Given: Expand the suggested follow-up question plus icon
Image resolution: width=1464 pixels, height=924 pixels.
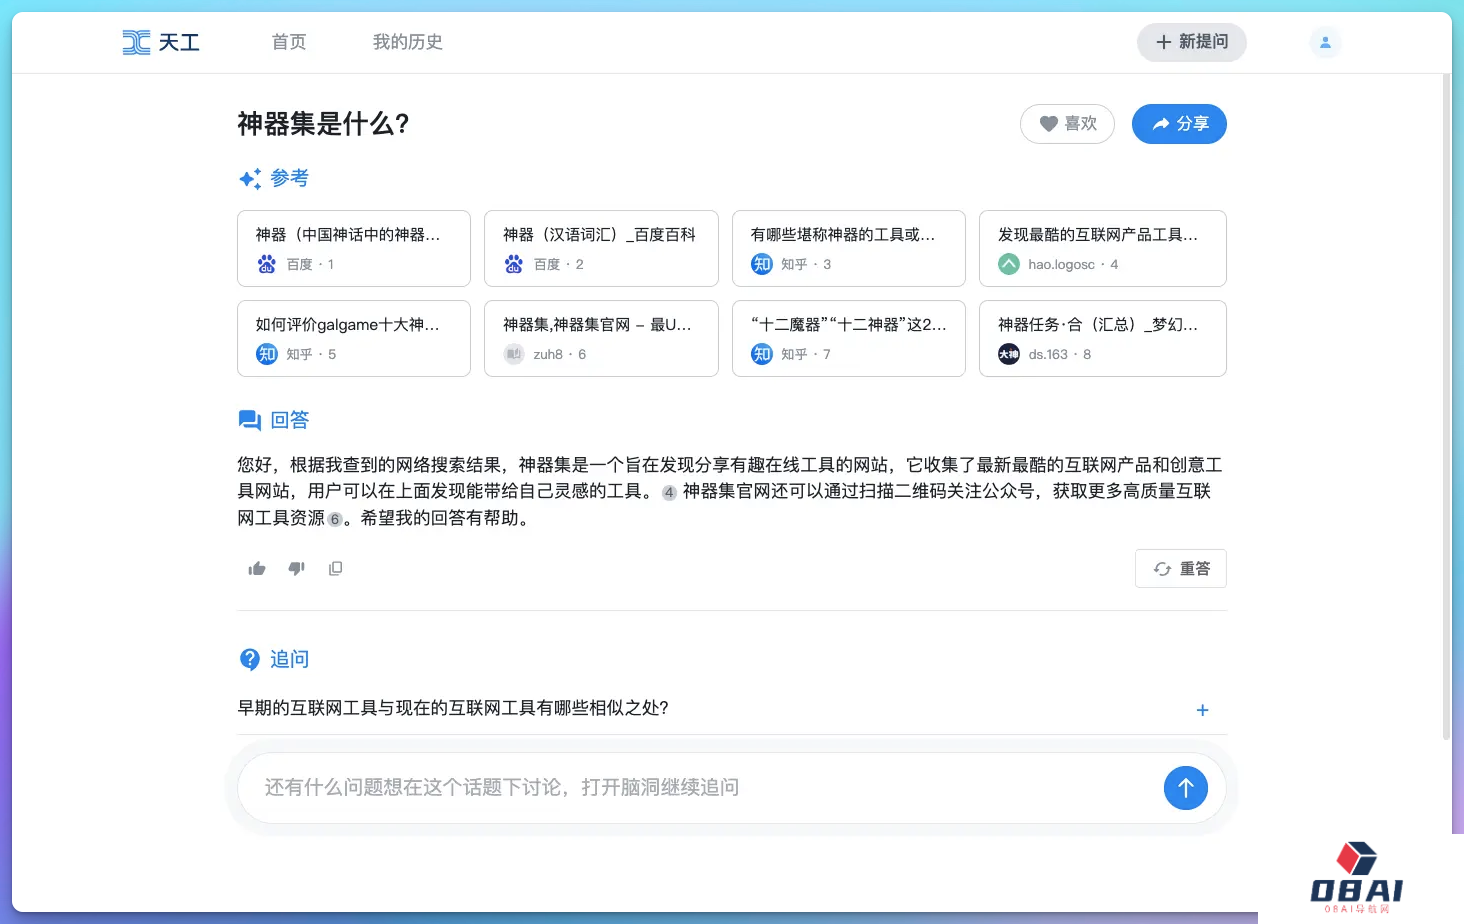Looking at the screenshot, I should pos(1202,710).
